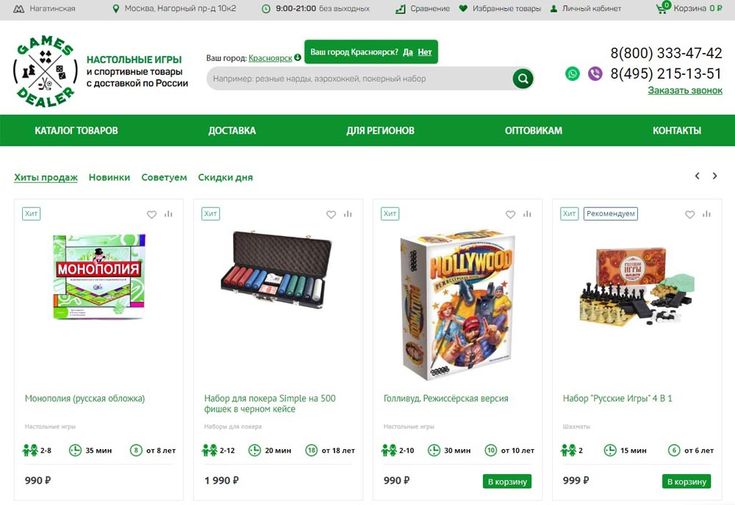Switch to the Новинки tab
Viewport: 735px width, 505px height.
[109, 177]
